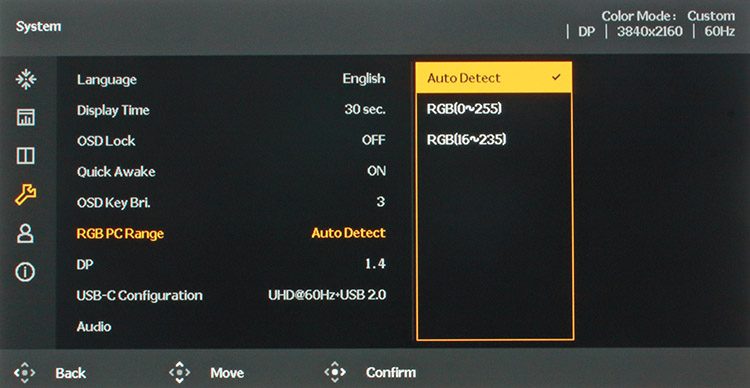This screenshot has height=388, width=750.
Task: Click the orange Auto Detect current value
Action: pos(349,233)
